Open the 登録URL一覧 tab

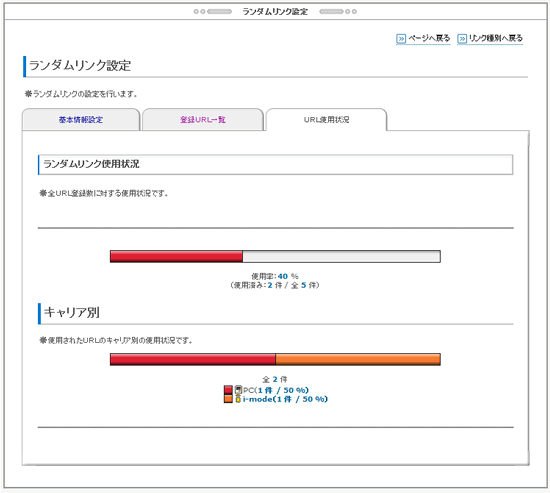[203, 120]
